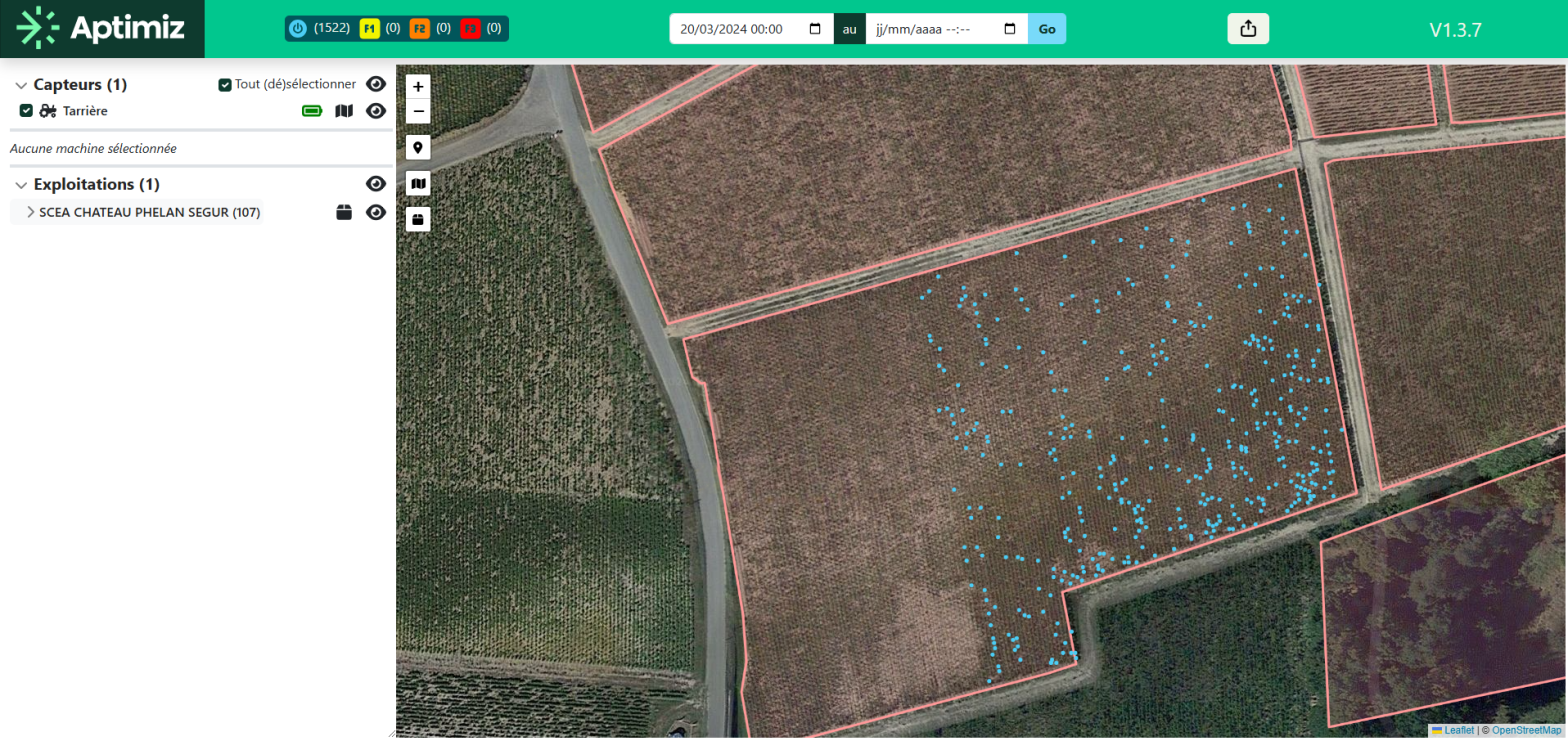Click the blue power status icon
This screenshot has height=741, width=1568.
click(298, 29)
